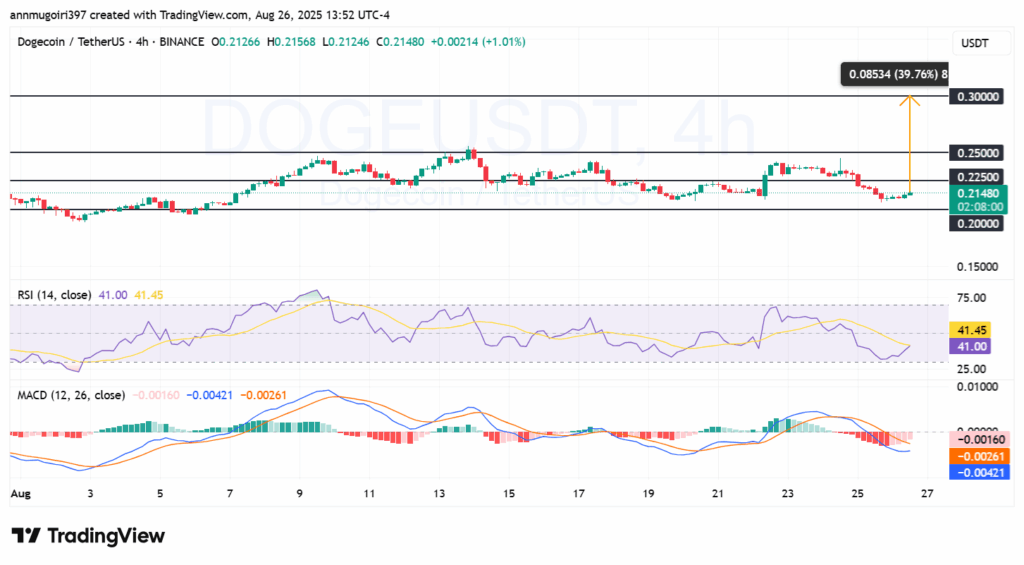Click the annmugoiri397 created with TradingView.com caption
1024x565 pixels.
[x=129, y=15]
